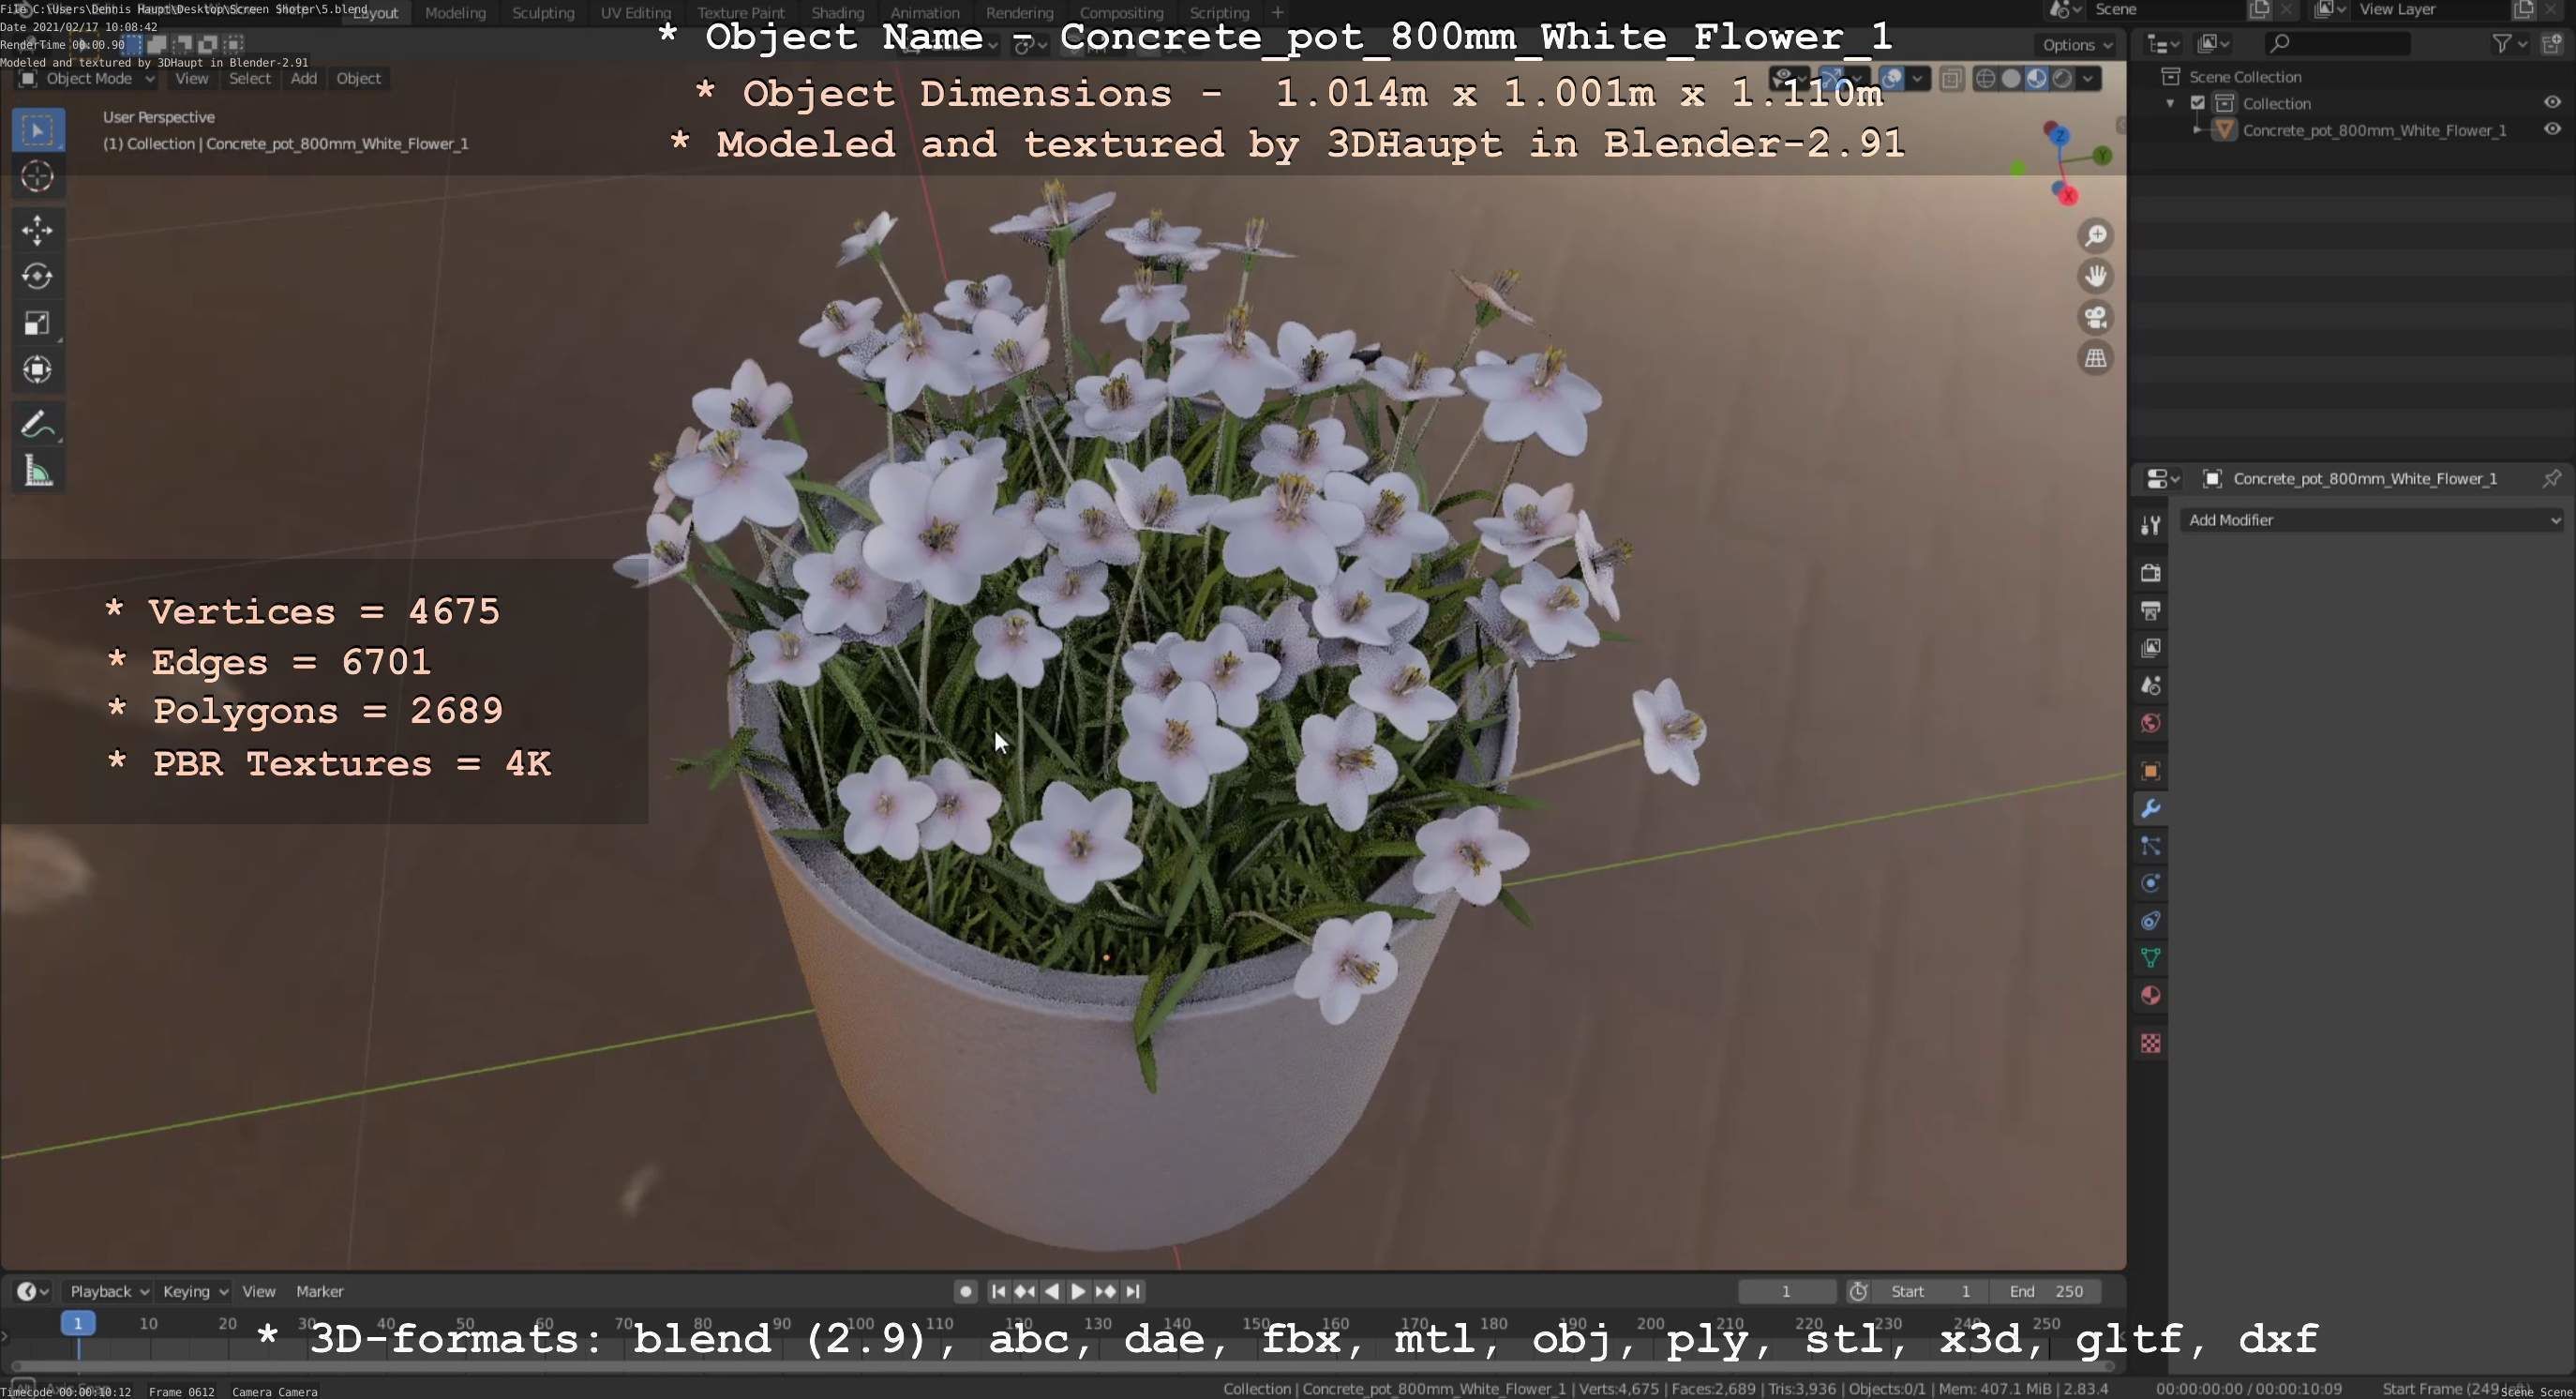Screen dimensions: 2576x1399
Task: Hide Concrete_pot_800mm_White_Flower_1 with eye icon
Action: (2552, 130)
